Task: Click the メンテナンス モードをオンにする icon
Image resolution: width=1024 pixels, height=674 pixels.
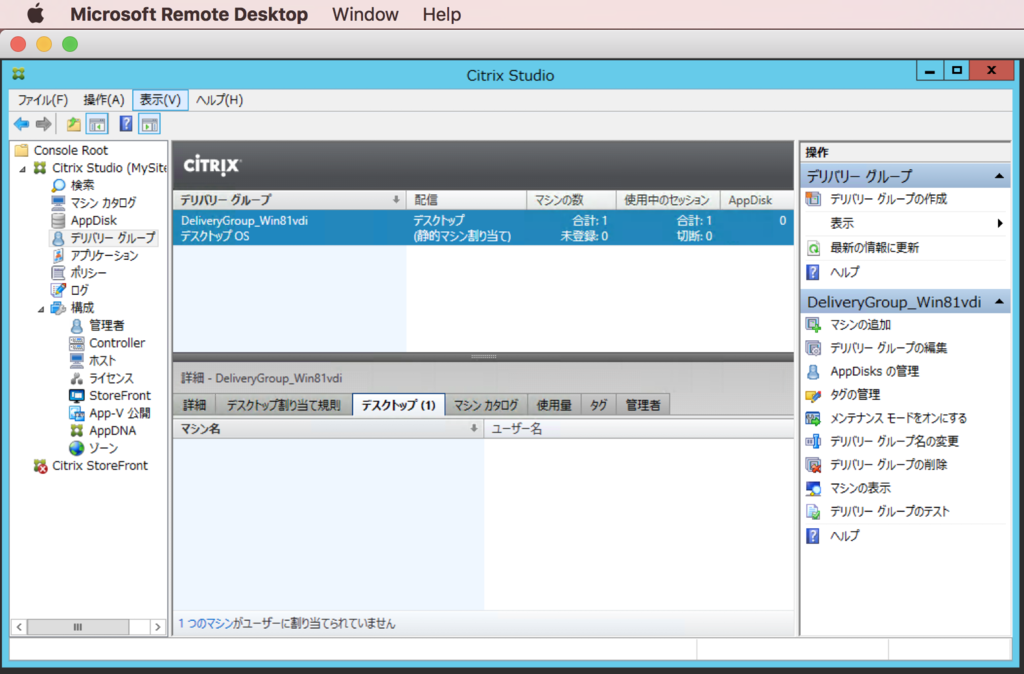Action: [813, 418]
